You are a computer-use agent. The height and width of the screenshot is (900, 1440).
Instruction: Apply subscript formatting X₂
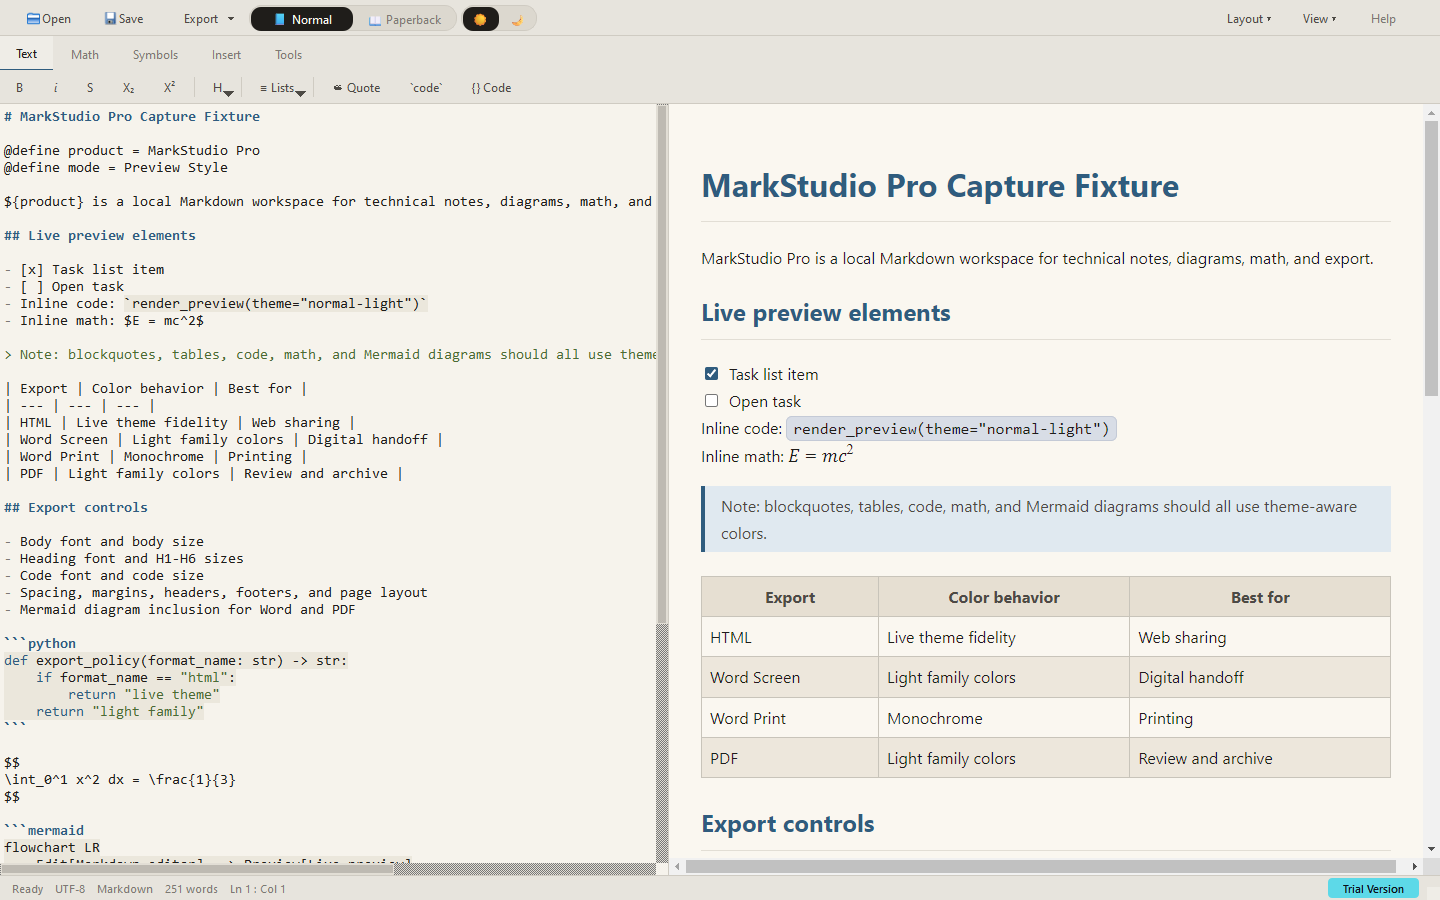(128, 88)
